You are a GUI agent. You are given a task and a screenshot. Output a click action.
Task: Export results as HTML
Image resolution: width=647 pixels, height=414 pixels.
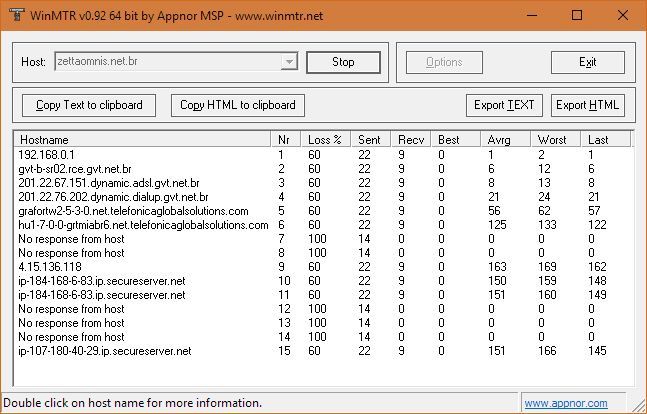(588, 105)
